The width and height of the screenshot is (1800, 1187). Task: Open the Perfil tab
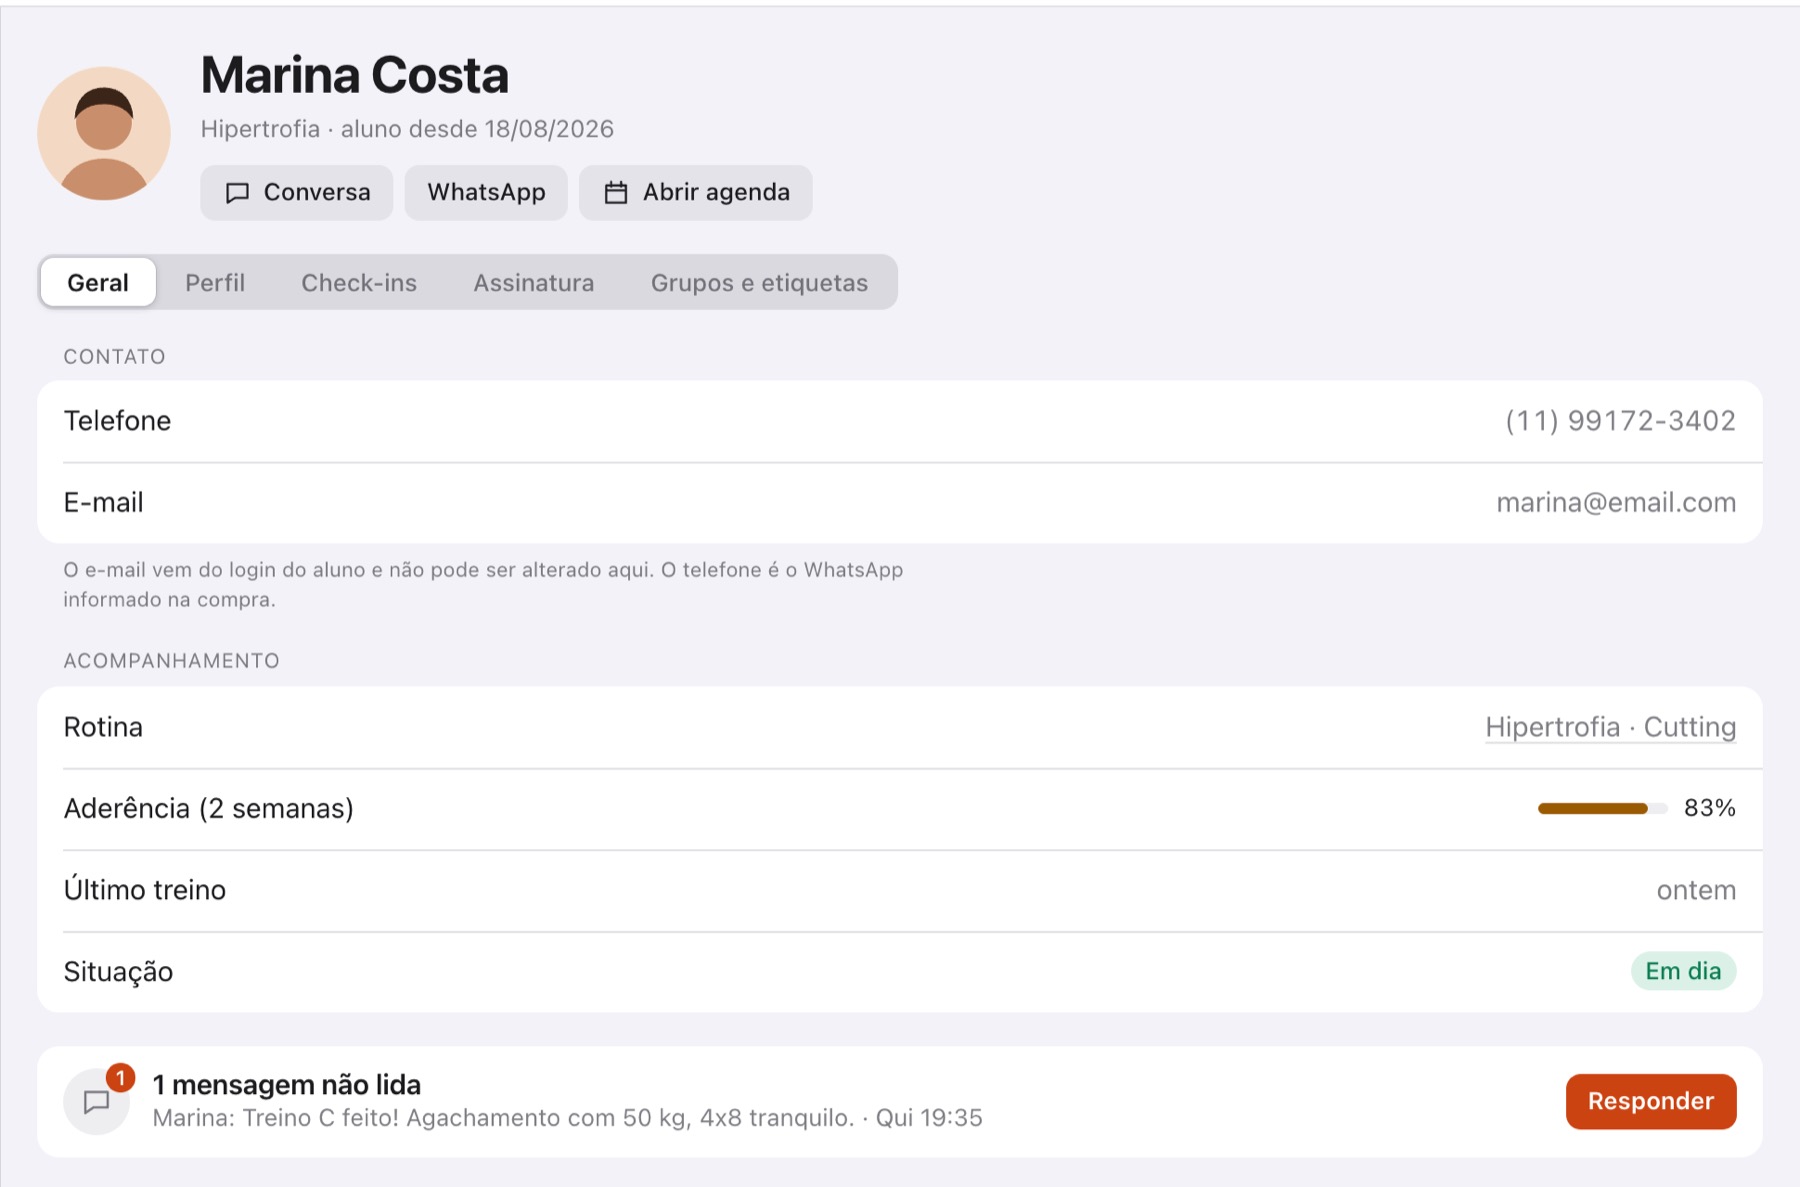click(215, 283)
